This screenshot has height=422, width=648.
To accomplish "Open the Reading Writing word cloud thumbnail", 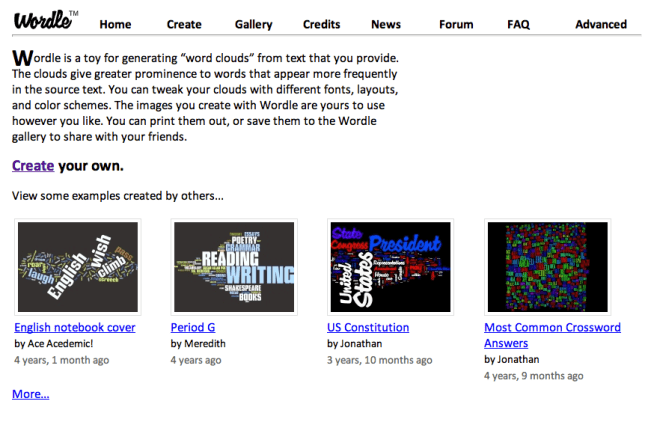I will point(232,267).
